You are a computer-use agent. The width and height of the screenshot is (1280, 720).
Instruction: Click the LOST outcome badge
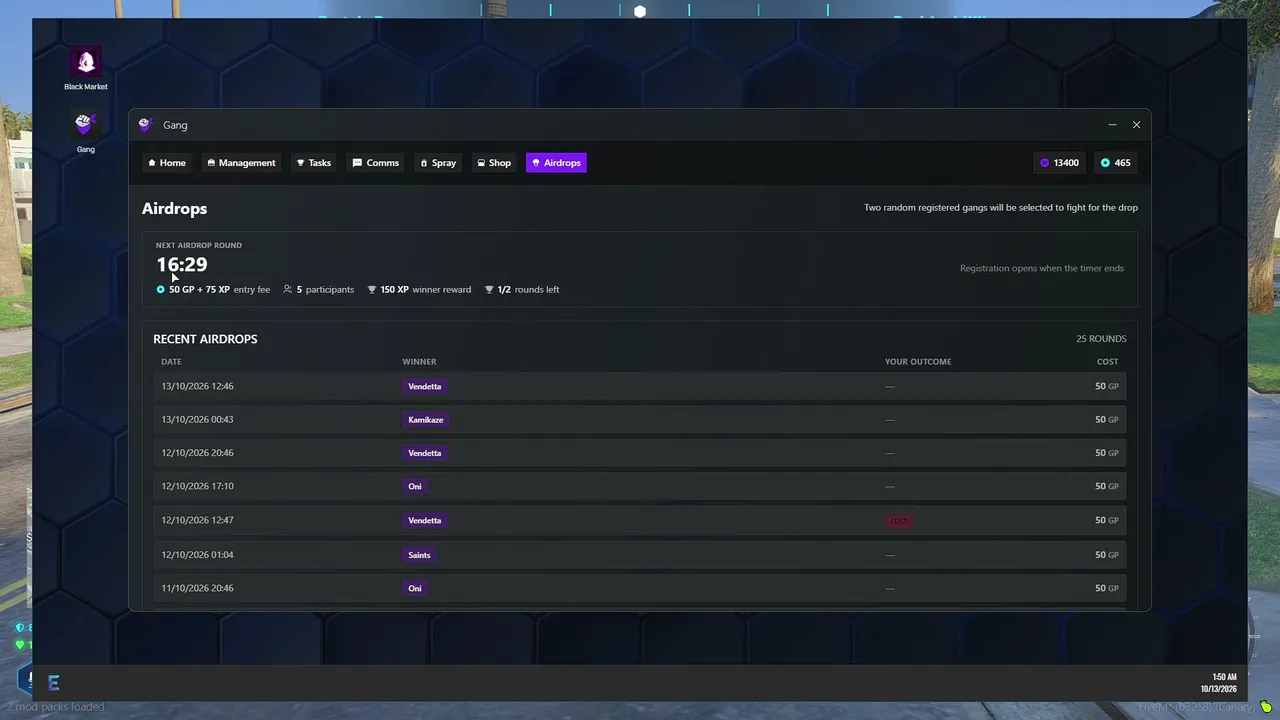click(899, 521)
